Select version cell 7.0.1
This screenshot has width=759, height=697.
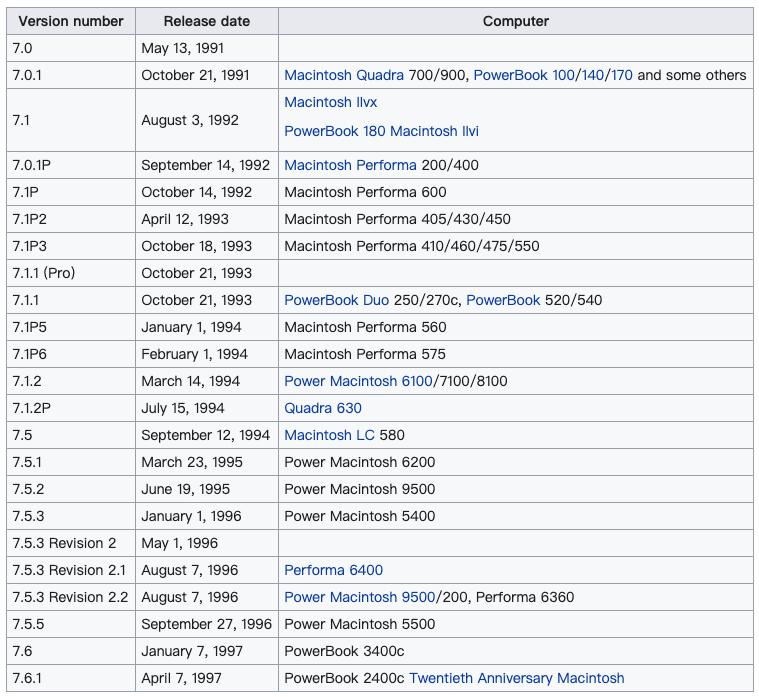pyautogui.click(x=71, y=75)
